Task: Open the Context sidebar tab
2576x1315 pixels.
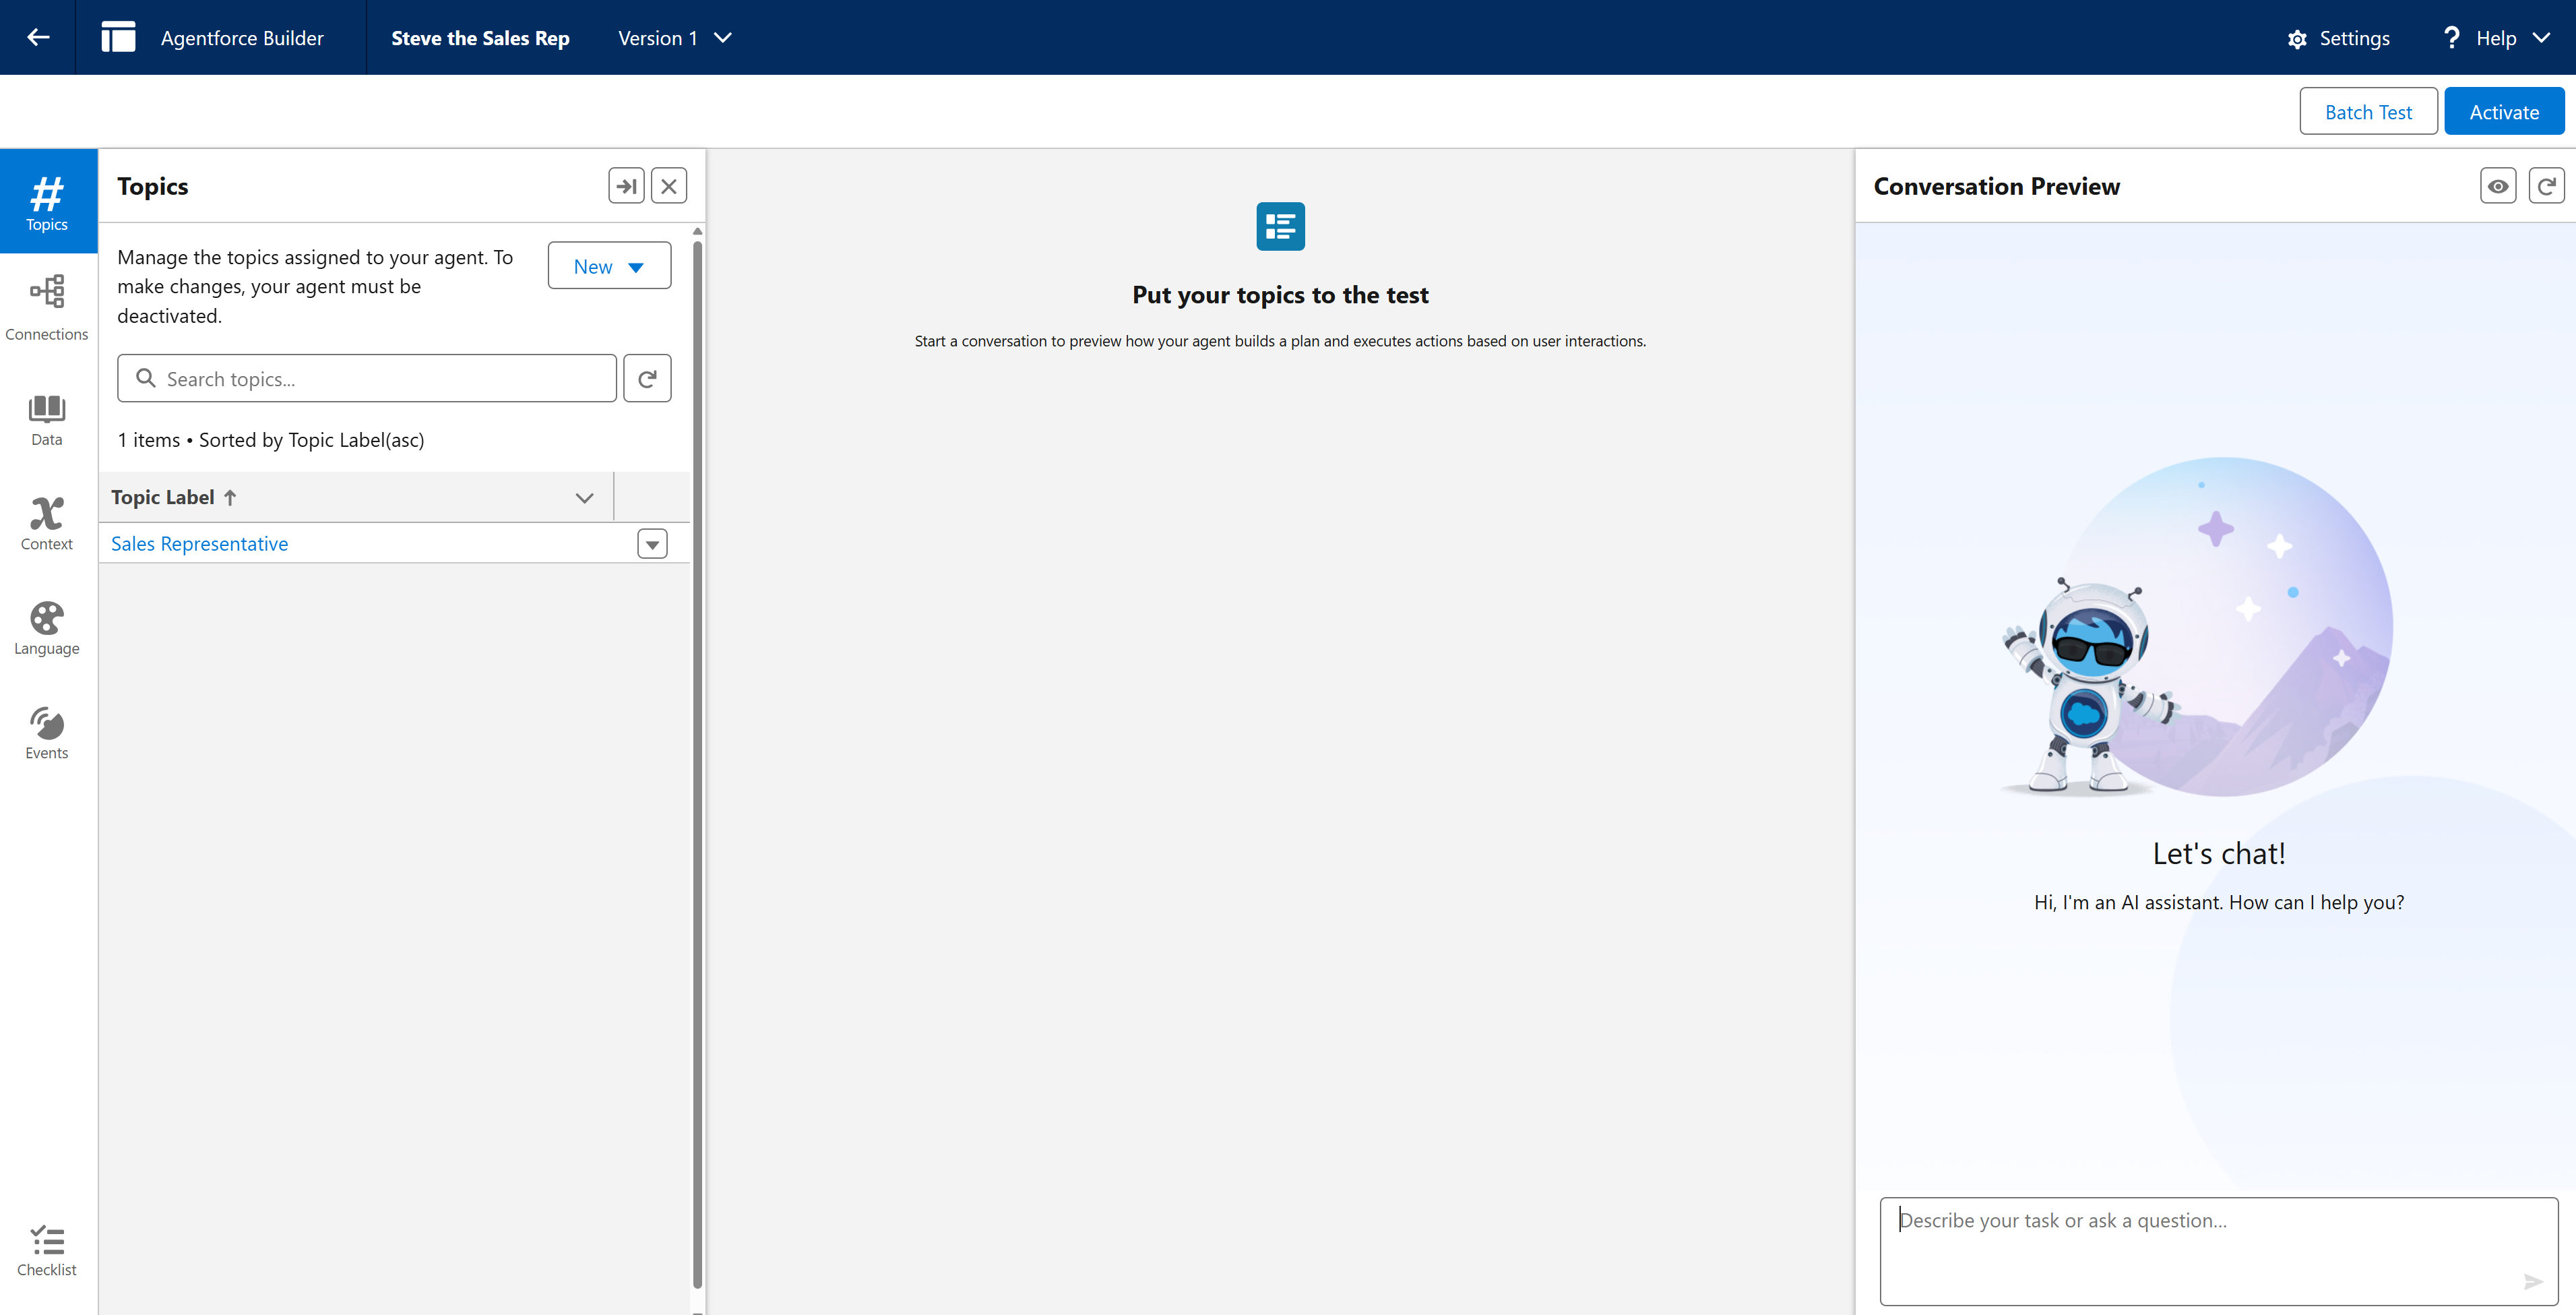Action: point(47,523)
